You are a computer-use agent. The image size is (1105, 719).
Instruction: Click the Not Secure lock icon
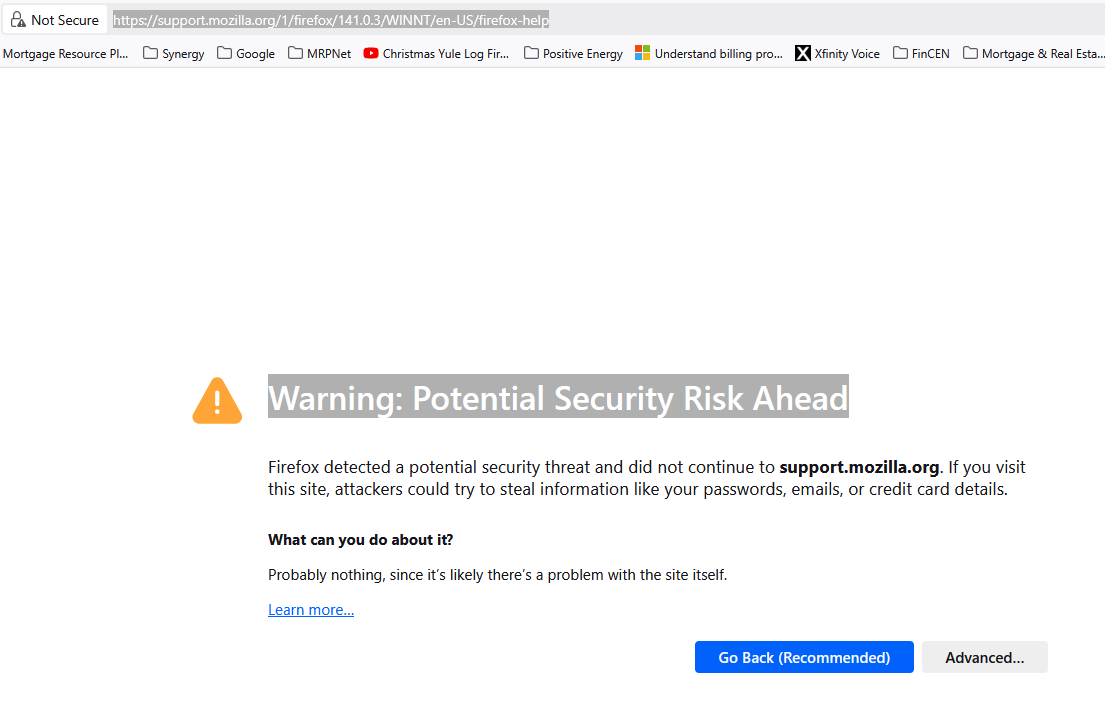18,20
